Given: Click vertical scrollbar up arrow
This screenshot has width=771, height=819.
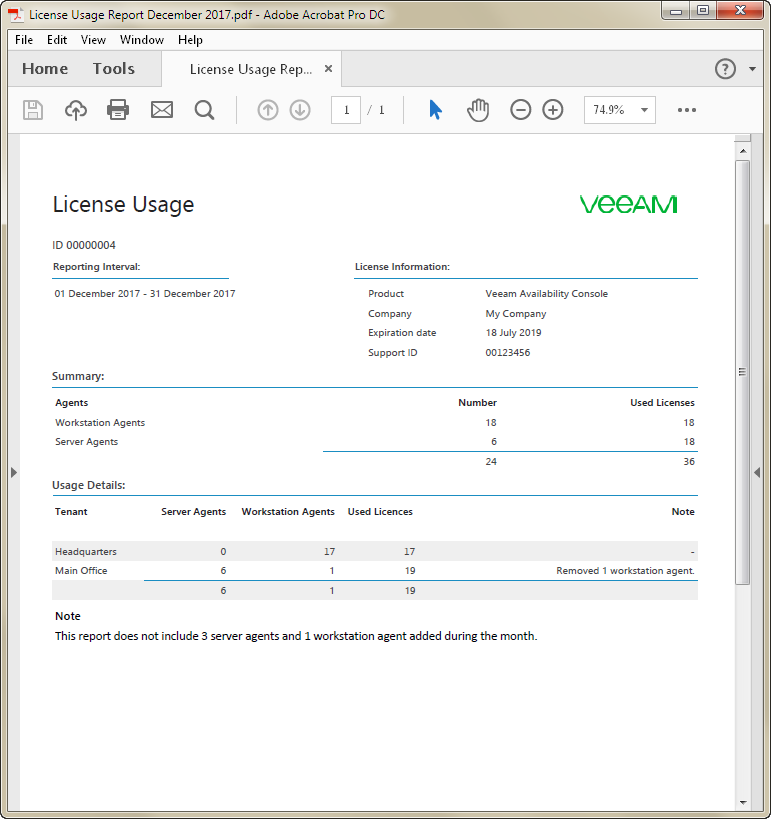Looking at the screenshot, I should pos(743,151).
